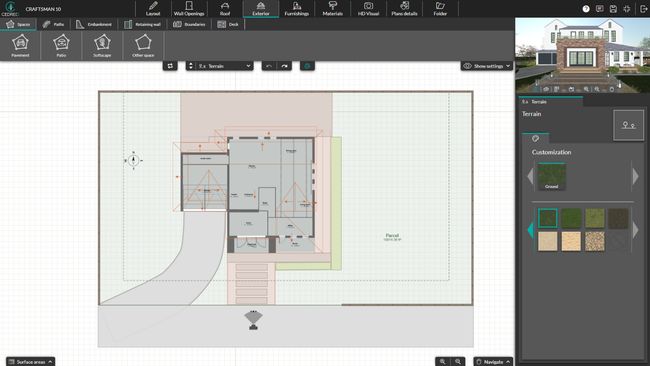Toggle the teal globe button

coord(307,66)
